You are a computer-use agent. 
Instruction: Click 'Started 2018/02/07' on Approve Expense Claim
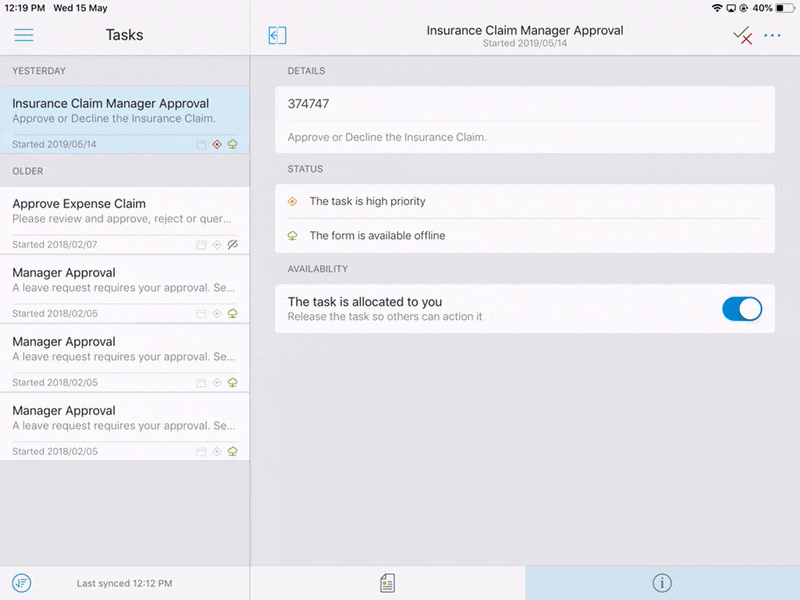coord(55,244)
